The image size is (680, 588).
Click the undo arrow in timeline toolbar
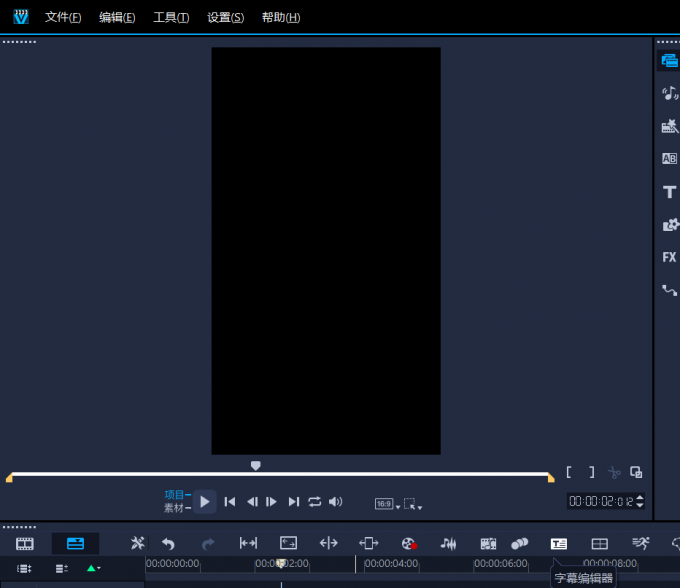(x=168, y=543)
